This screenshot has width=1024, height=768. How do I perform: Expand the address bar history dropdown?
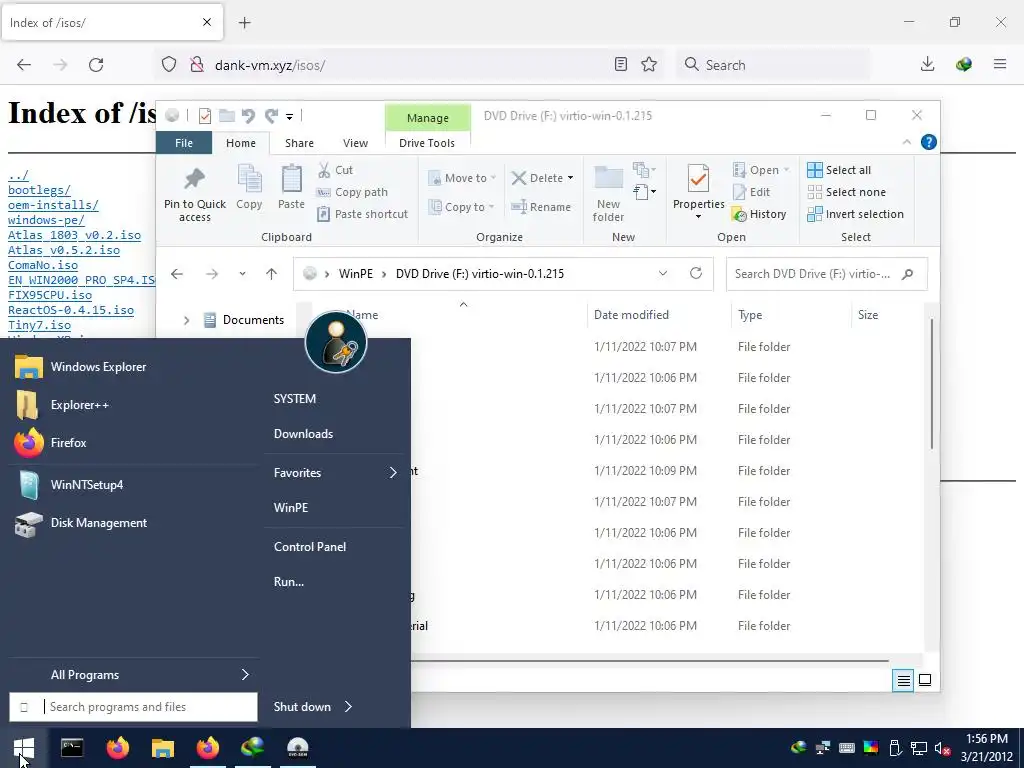click(663, 274)
